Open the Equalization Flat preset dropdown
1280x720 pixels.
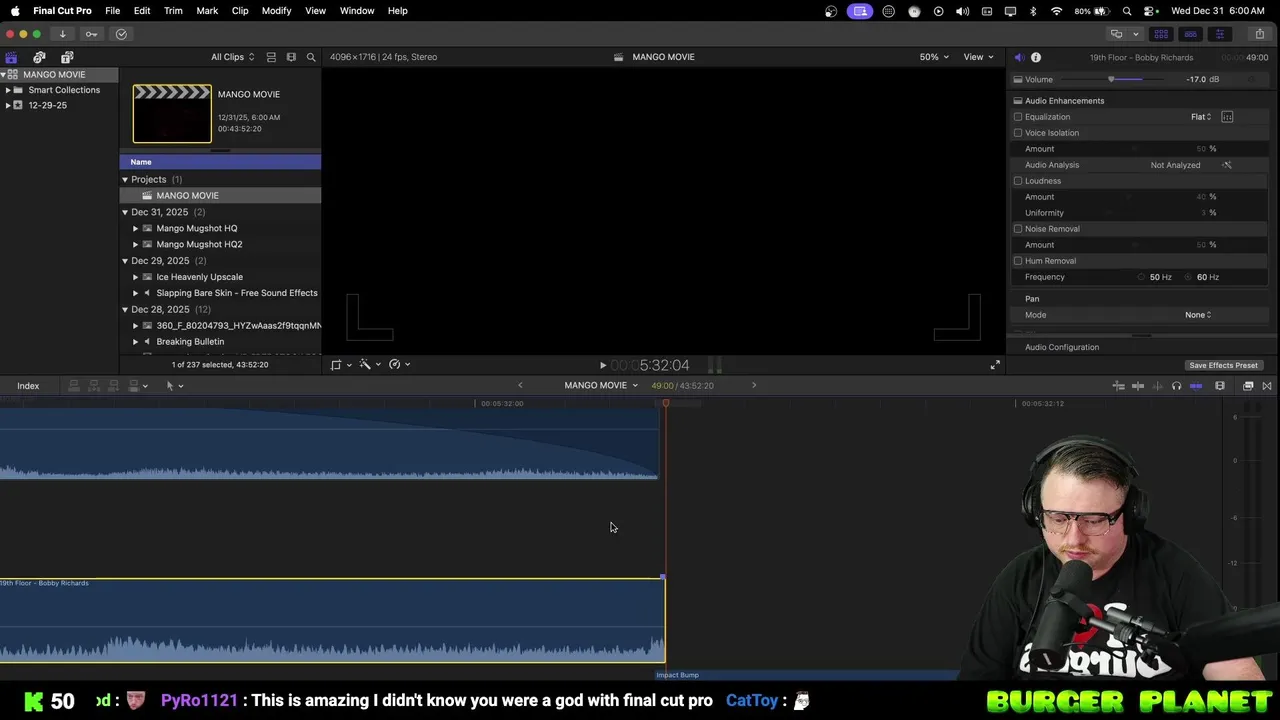(x=1200, y=117)
